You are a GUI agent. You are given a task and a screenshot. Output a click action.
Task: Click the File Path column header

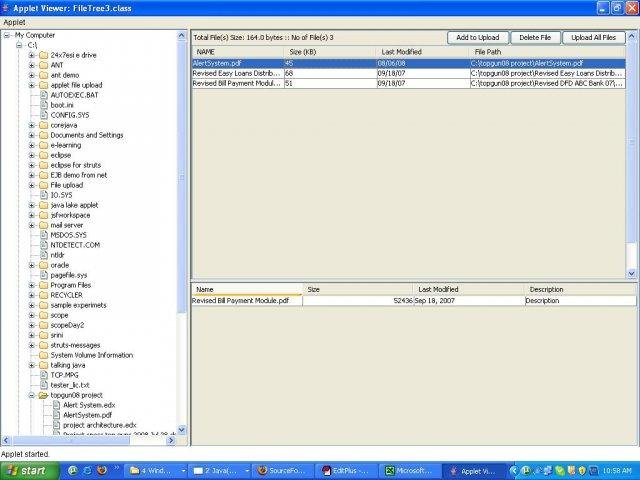pos(548,52)
